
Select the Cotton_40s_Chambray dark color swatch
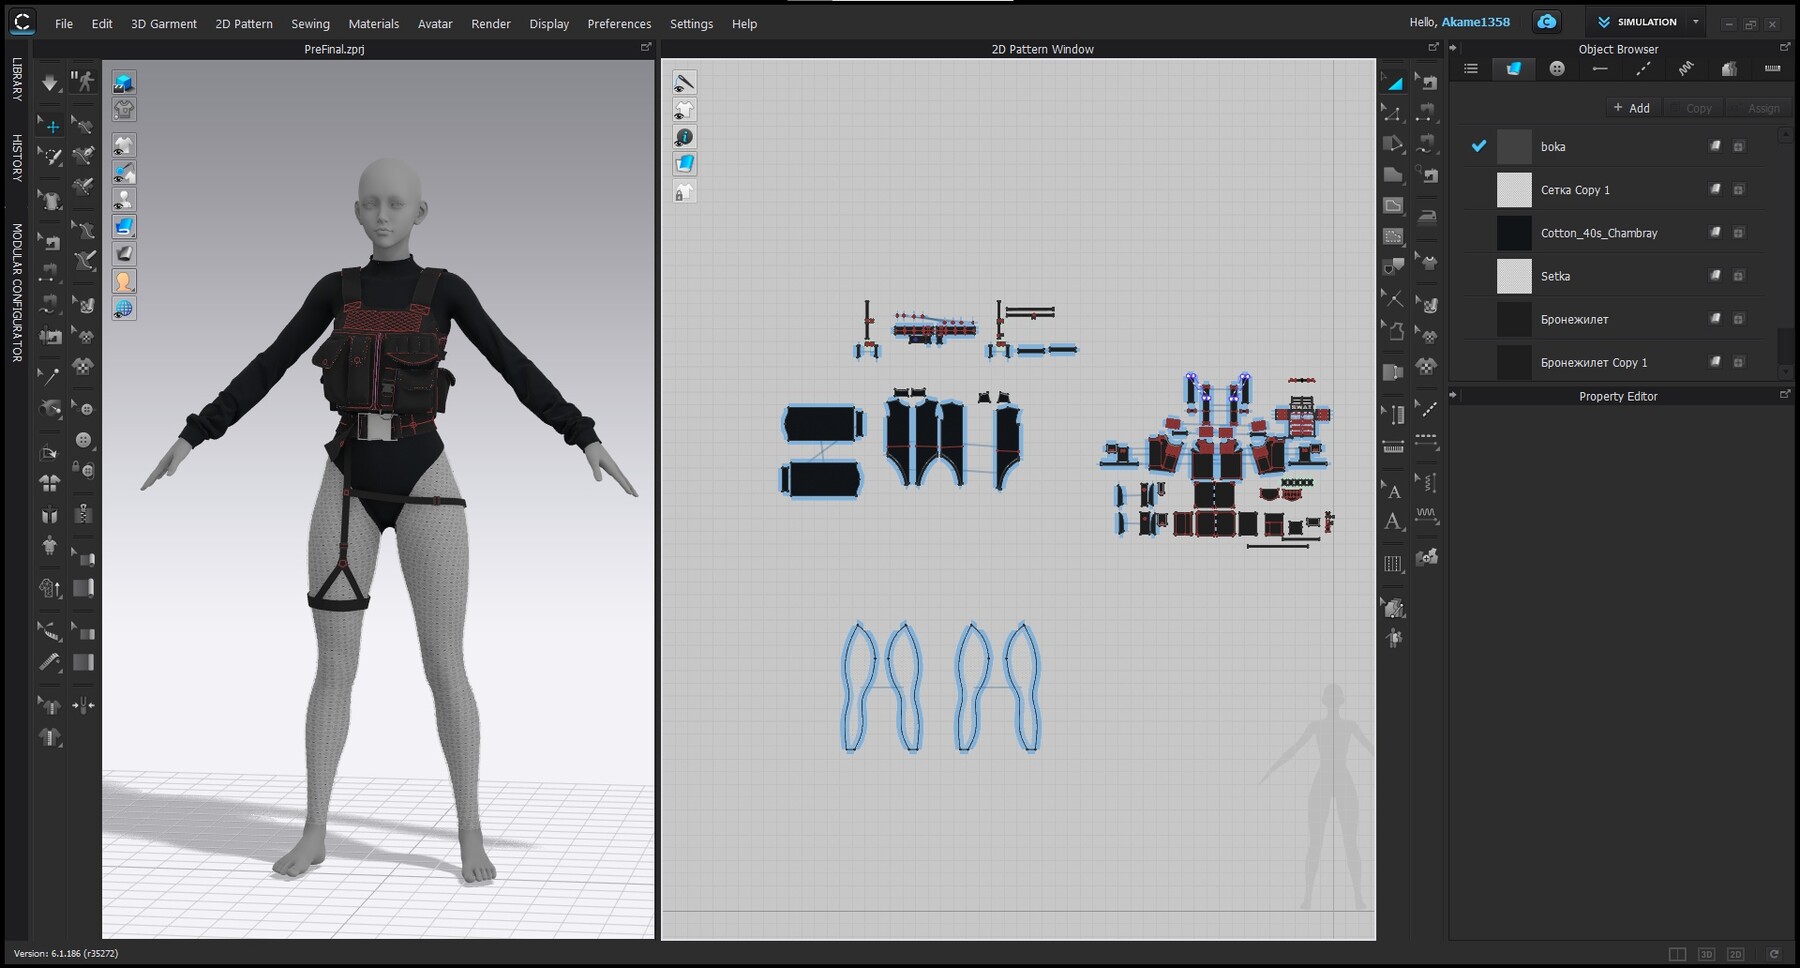click(1514, 233)
